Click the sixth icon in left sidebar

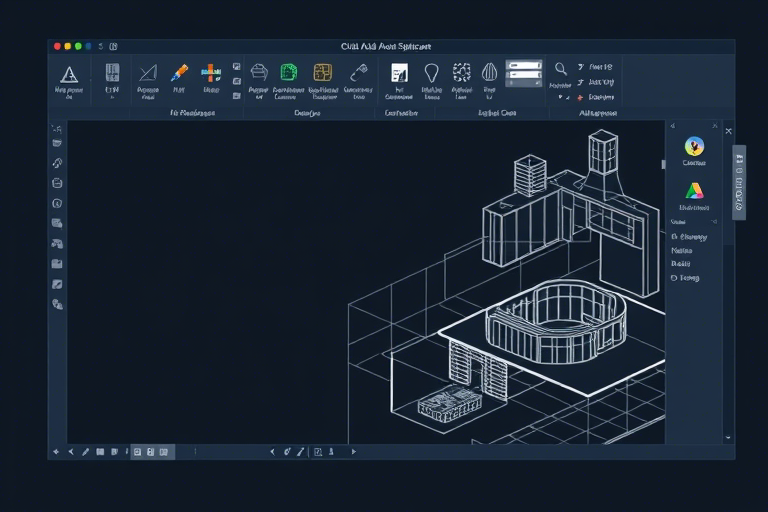57,223
